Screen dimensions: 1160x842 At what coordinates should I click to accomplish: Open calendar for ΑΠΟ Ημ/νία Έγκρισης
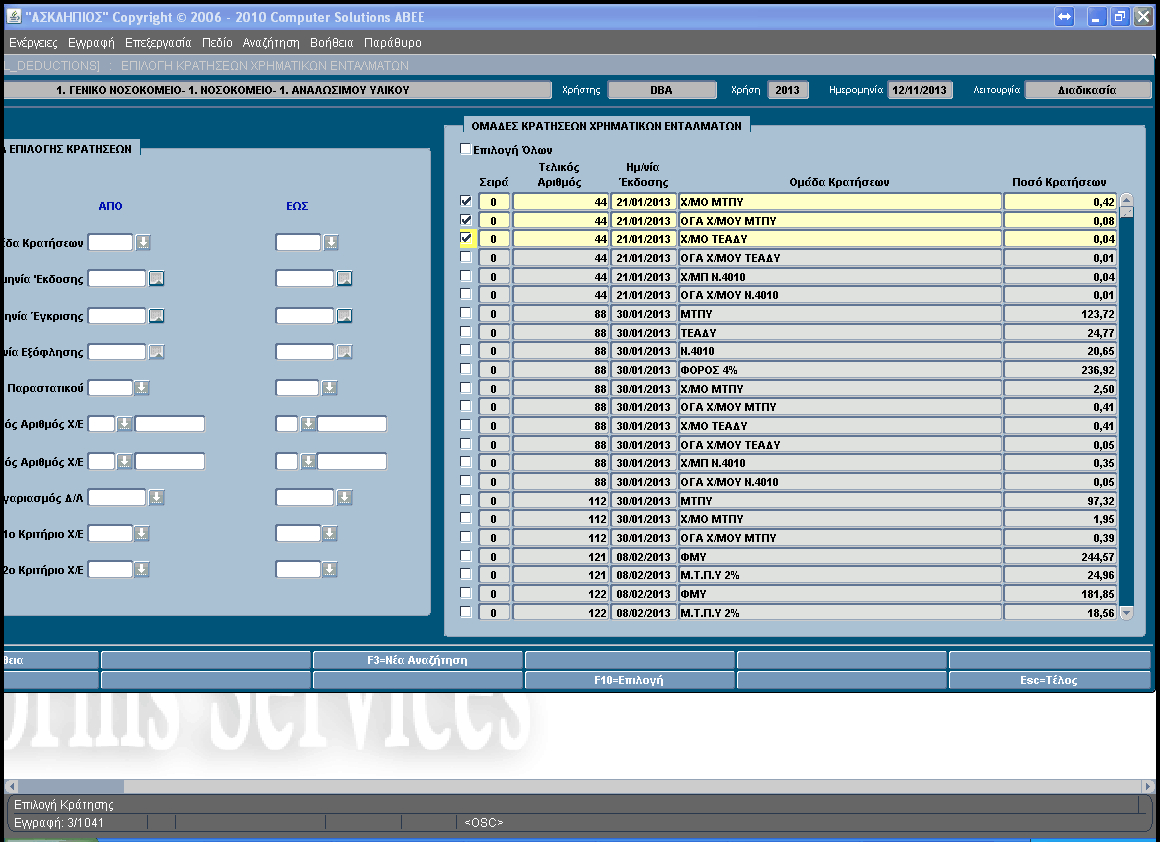156,316
